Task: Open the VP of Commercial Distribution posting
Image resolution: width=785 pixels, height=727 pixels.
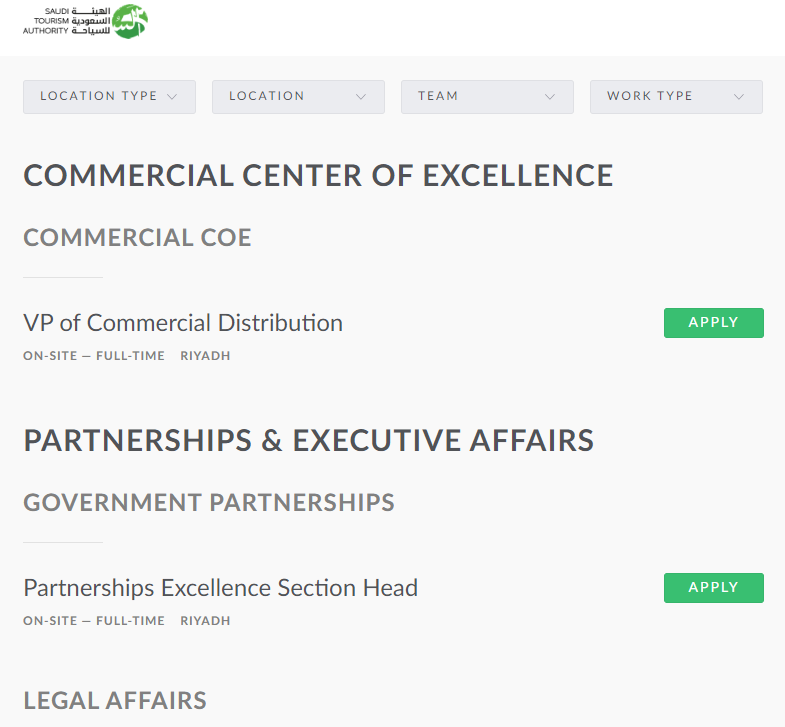Action: pos(183,323)
